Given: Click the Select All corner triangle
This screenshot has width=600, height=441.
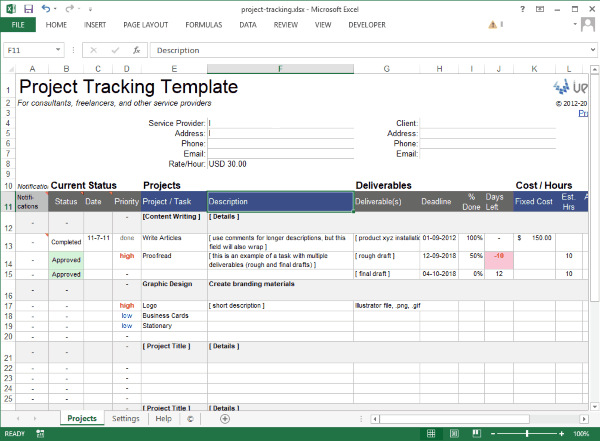Looking at the screenshot, I should click(x=11, y=69).
